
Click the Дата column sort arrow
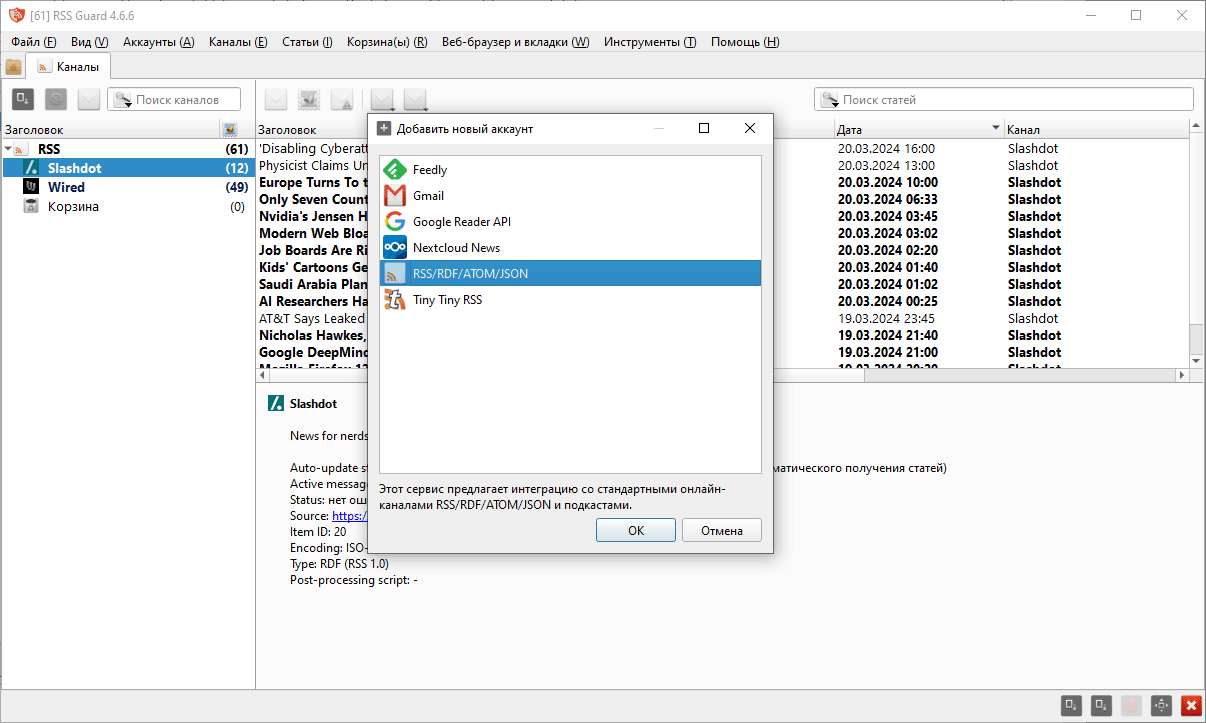click(x=996, y=129)
